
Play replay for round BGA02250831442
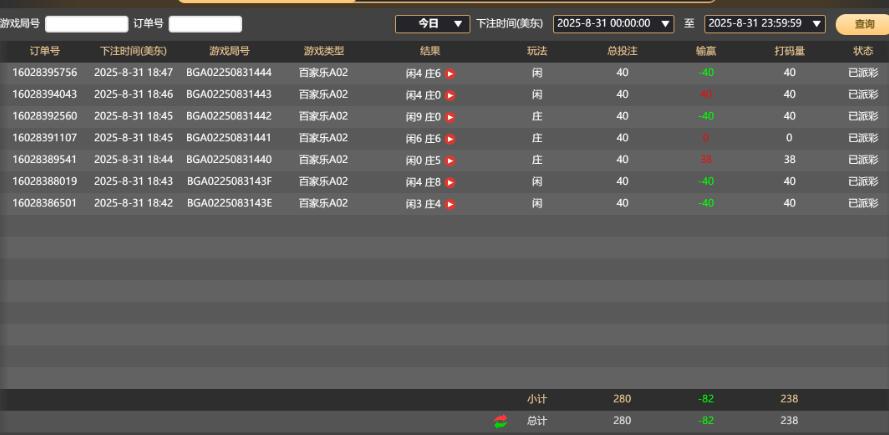450,117
